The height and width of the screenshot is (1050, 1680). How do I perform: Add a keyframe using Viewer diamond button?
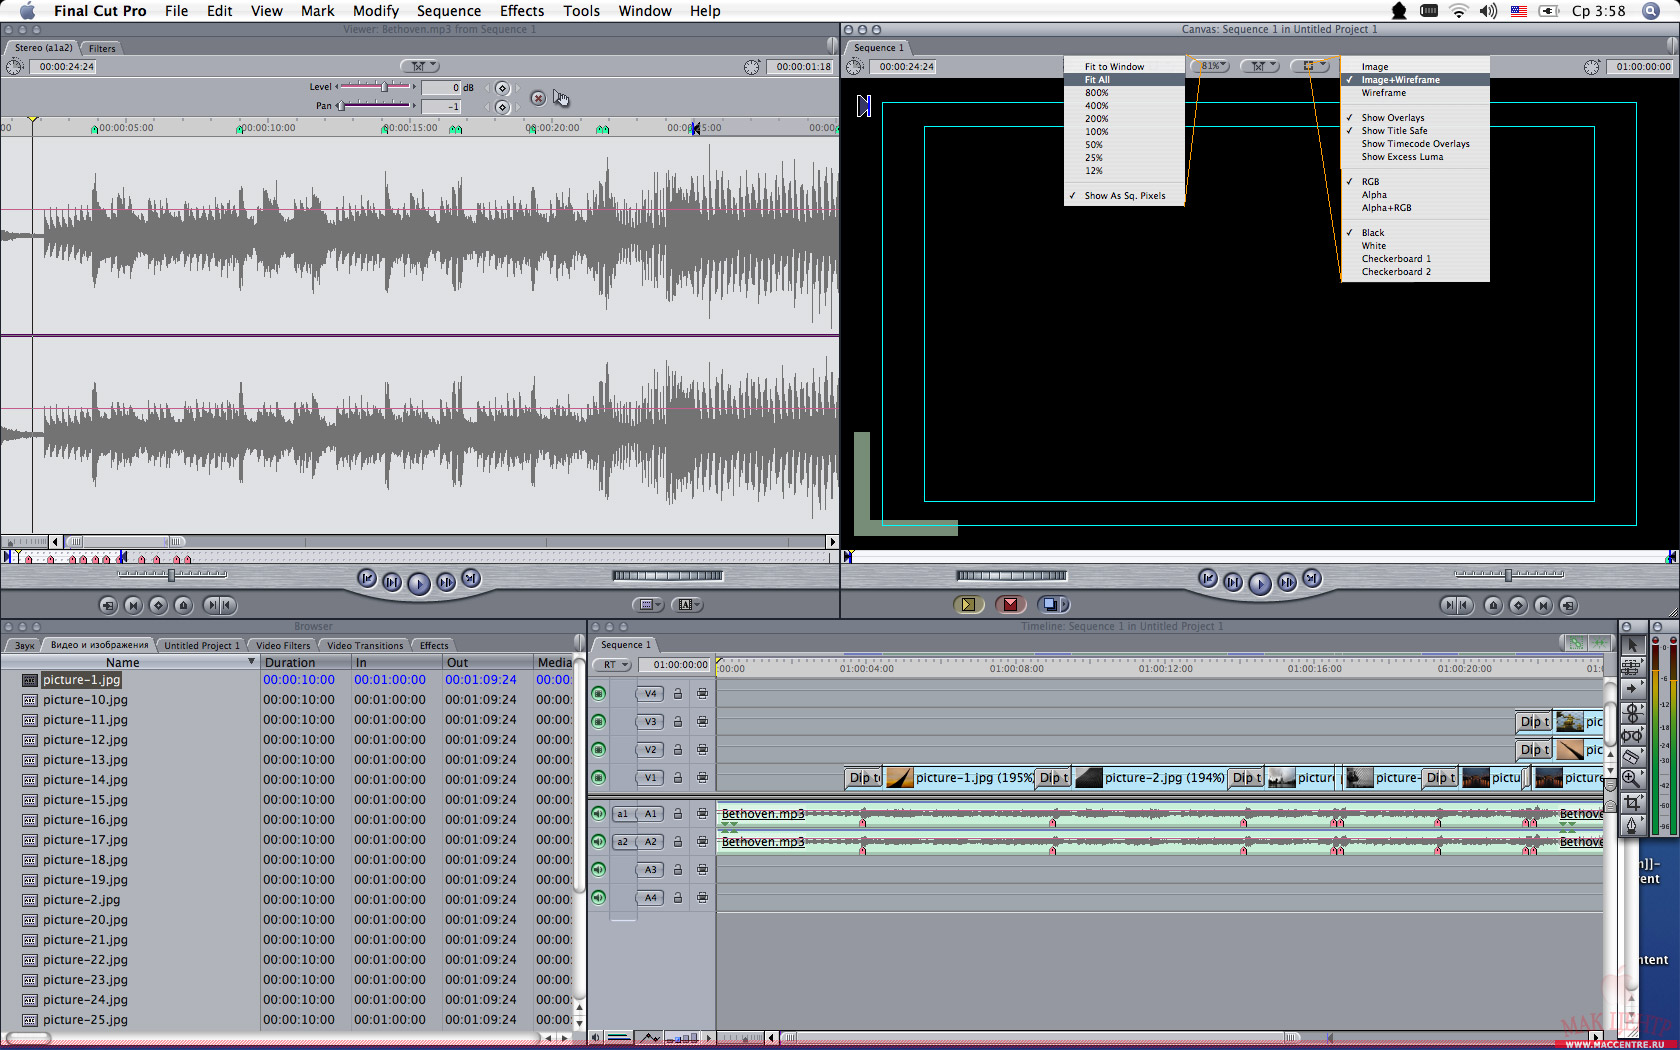click(x=158, y=605)
